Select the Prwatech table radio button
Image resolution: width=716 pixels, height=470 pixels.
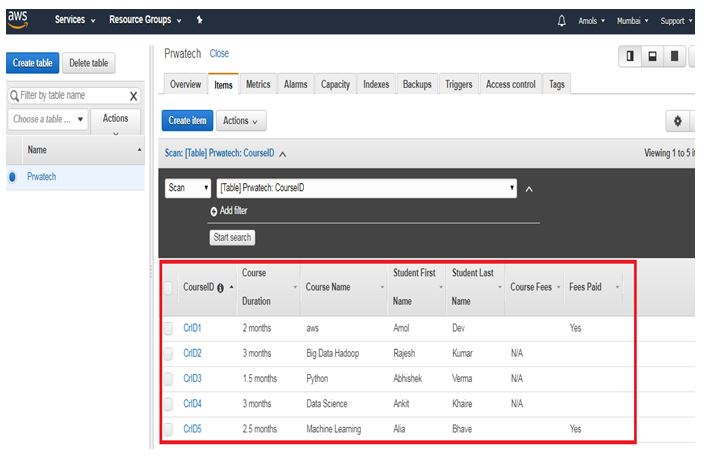click(x=12, y=177)
